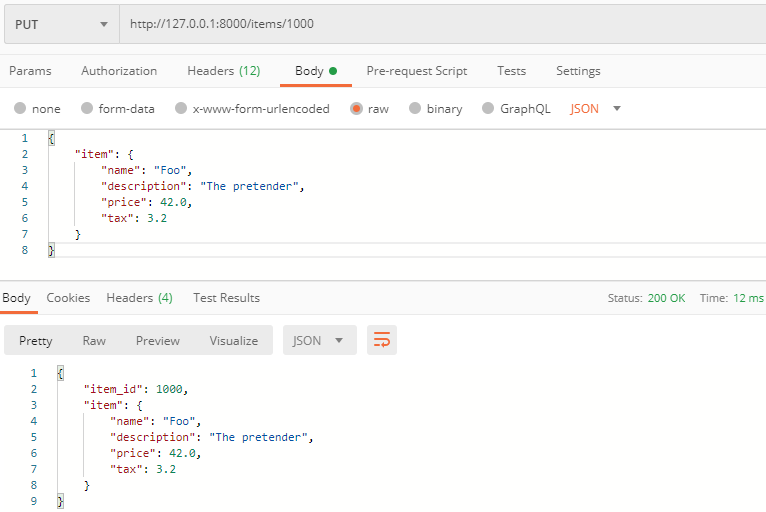766x512 pixels.
Task: Select the binary body option
Action: 415,109
